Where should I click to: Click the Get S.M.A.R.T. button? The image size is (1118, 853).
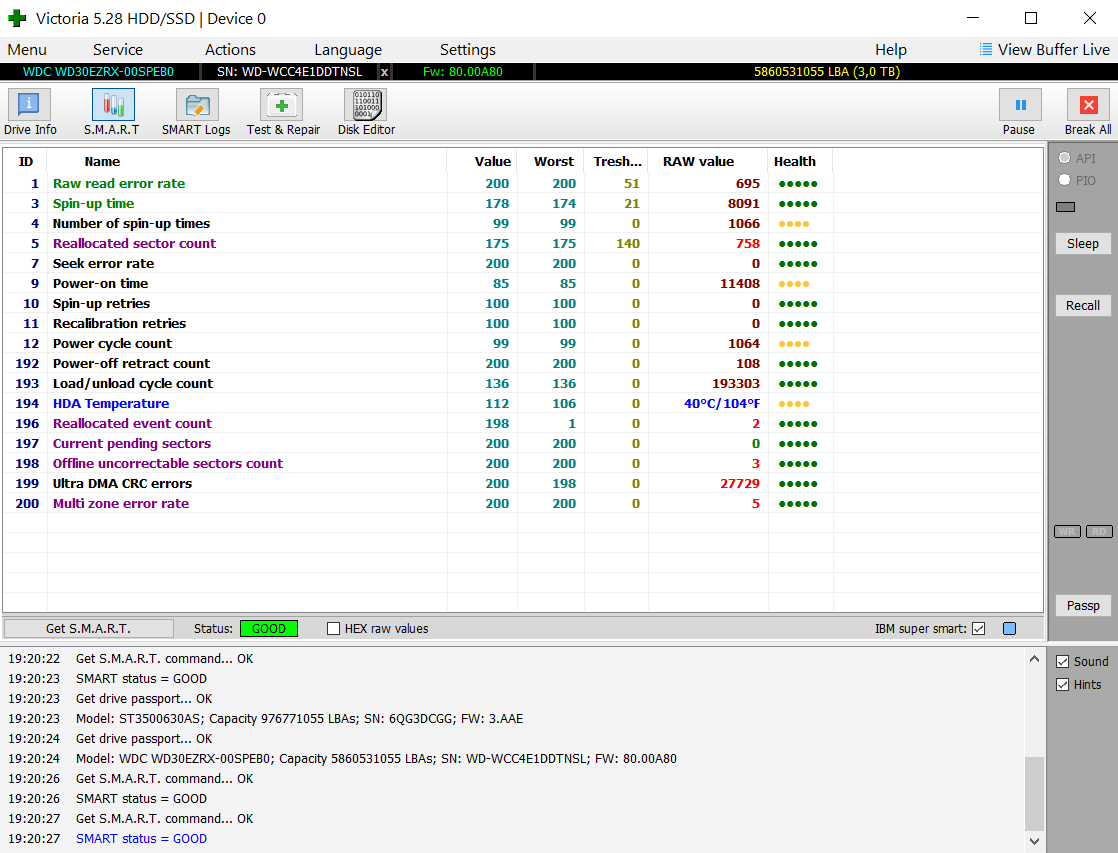88,628
